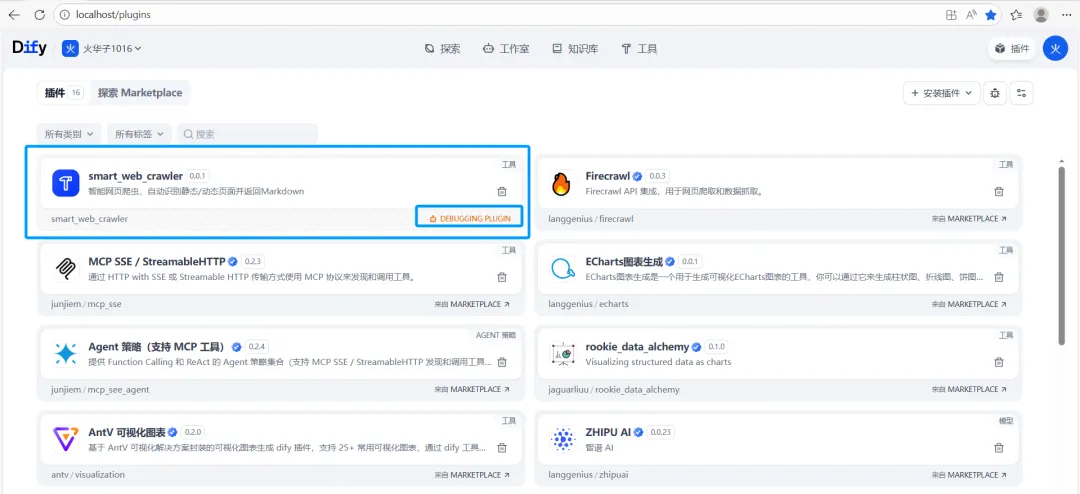The width and height of the screenshot is (1080, 494).
Task: Click the jaguarliuu / rookie_data_alchemy path text
Action: tap(614, 389)
